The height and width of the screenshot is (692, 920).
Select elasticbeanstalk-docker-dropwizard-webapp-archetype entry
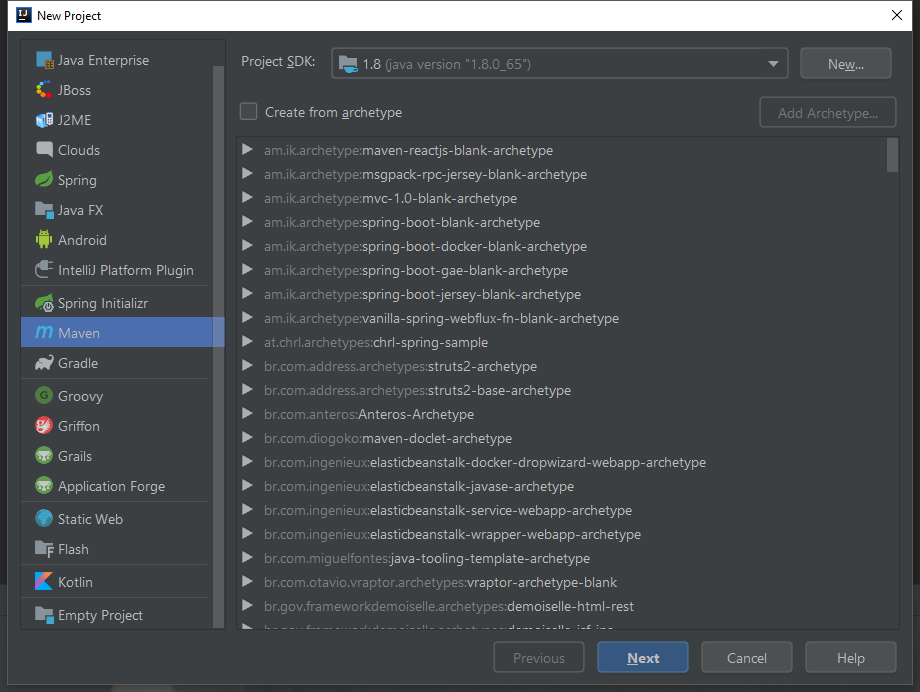pyautogui.click(x=485, y=463)
